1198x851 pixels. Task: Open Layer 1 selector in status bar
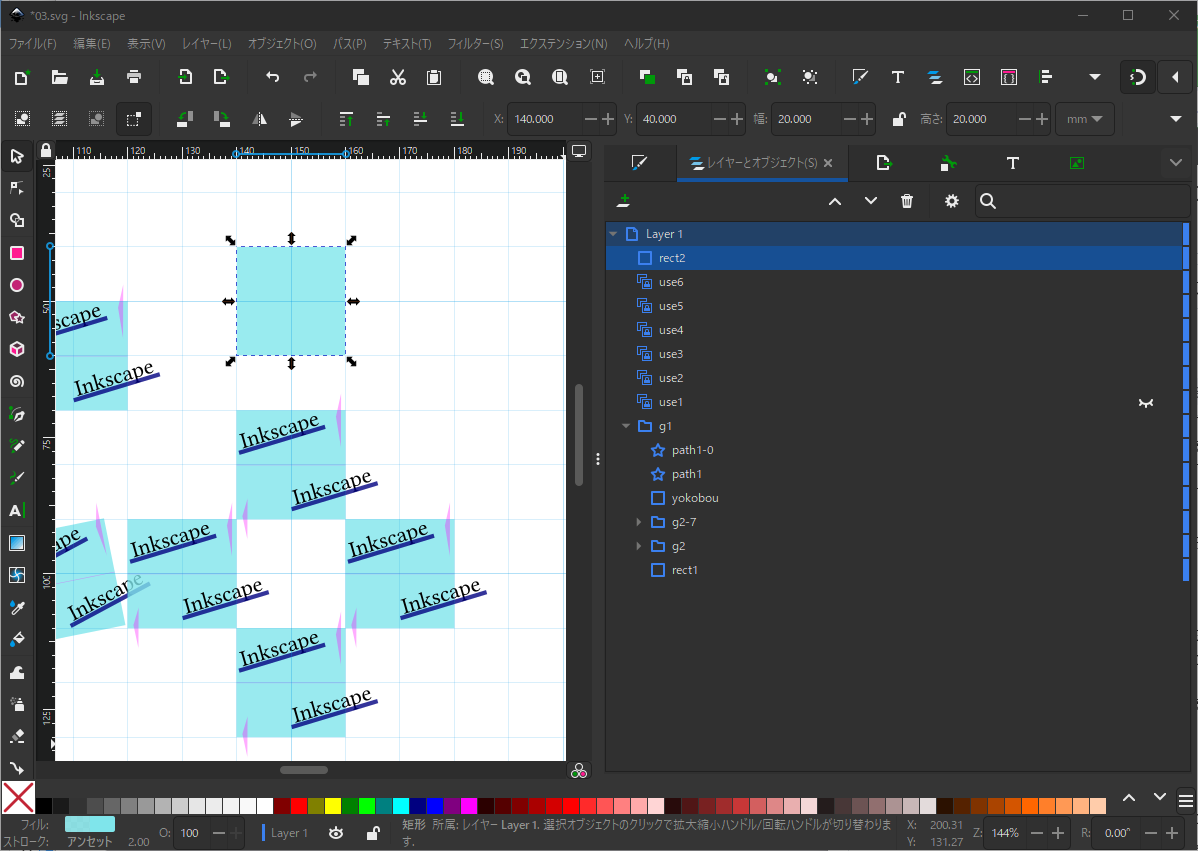point(289,833)
